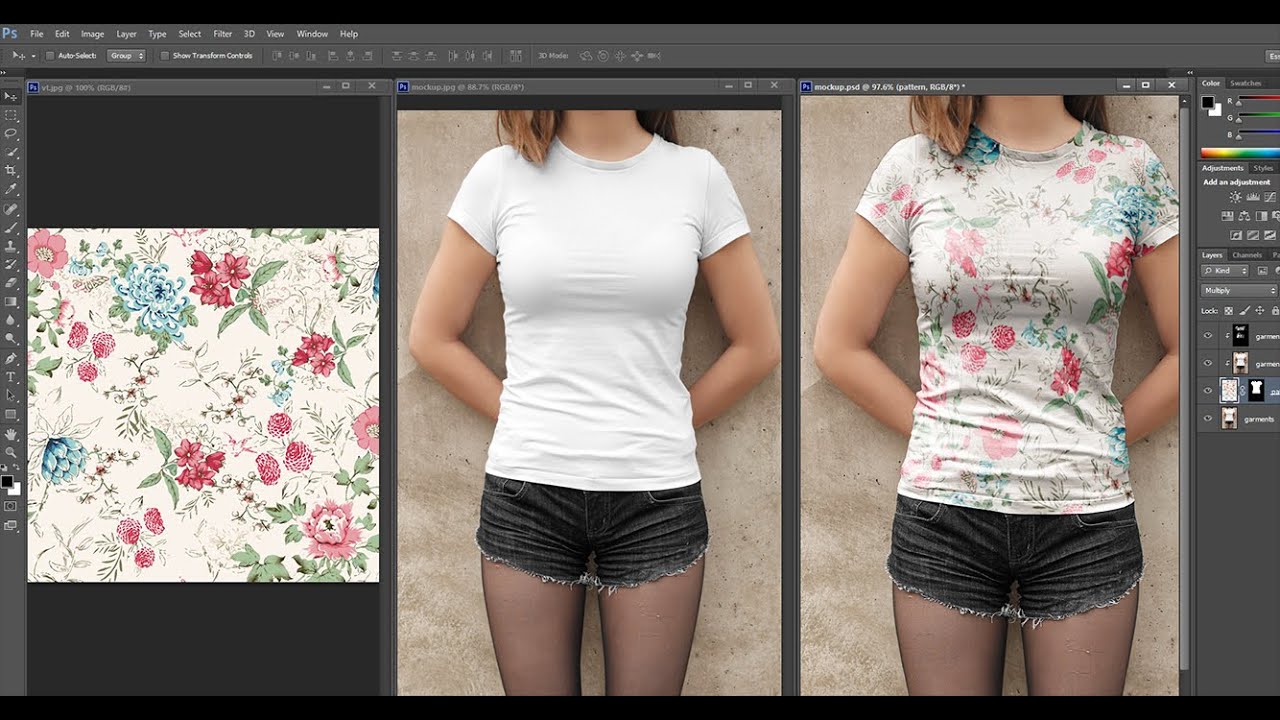Image resolution: width=1280 pixels, height=720 pixels.
Task: Click the Auto-Align Layers icon in the options bar
Action: pyautogui.click(x=516, y=56)
